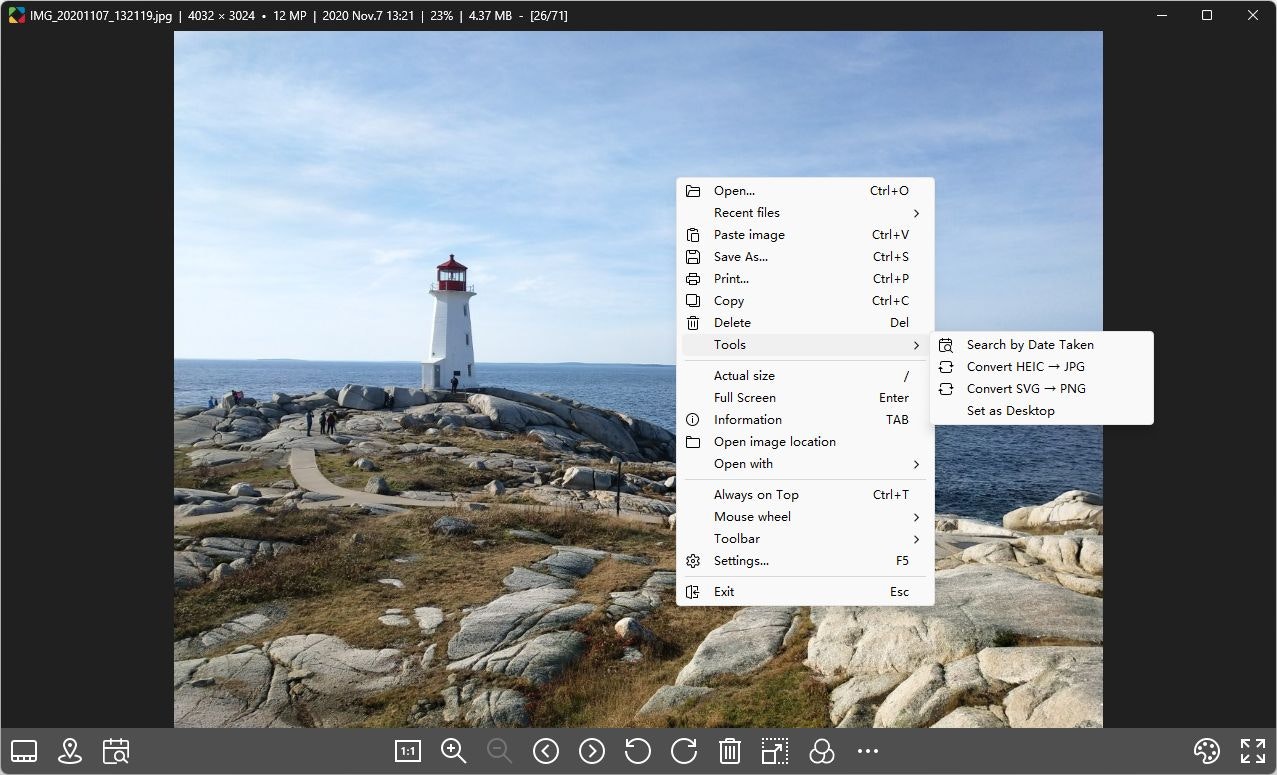Image resolution: width=1277 pixels, height=775 pixels.
Task: Click the file name in title bar
Action: pyautogui.click(x=101, y=16)
